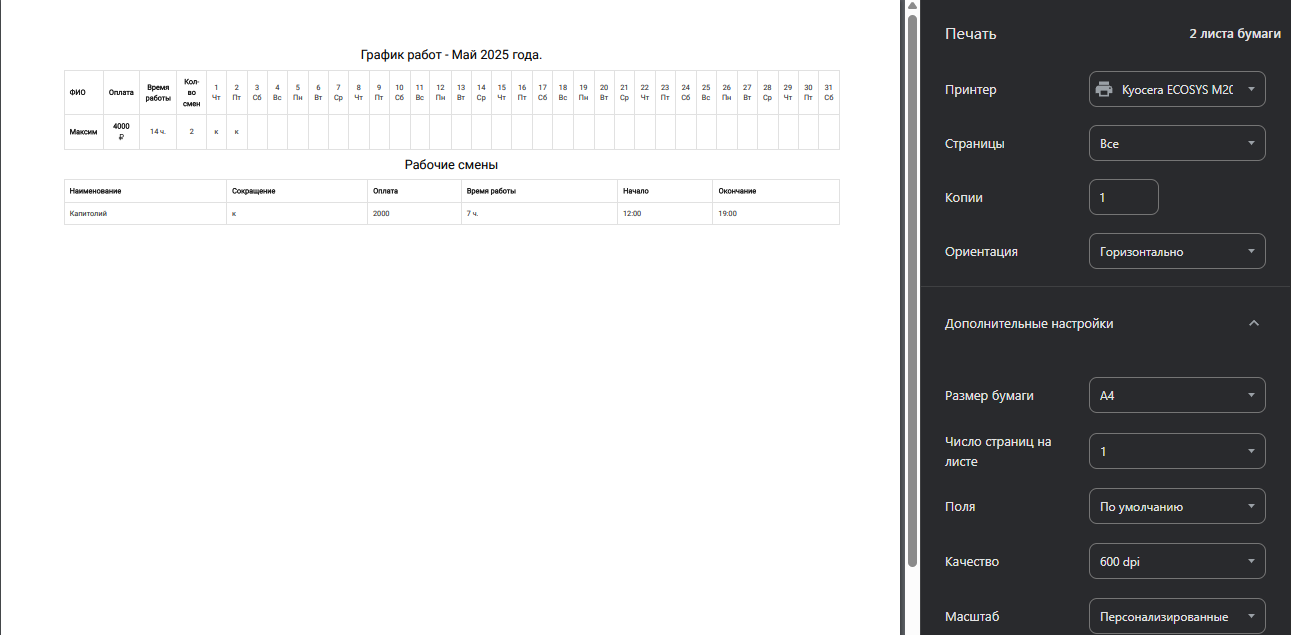Click the dropdown arrow in Ориентация field
The width and height of the screenshot is (1291, 635).
coord(1250,251)
